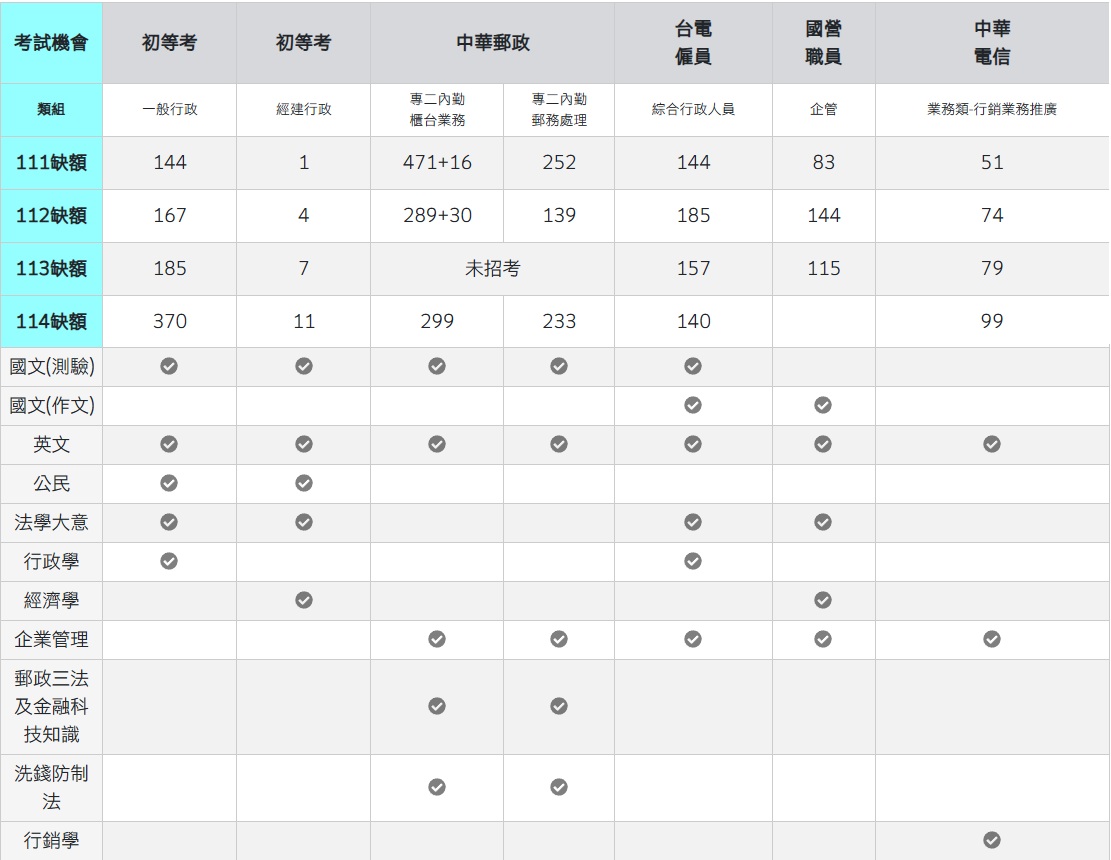The width and height of the screenshot is (1111, 860).
Task: Click the 經濟學 checkmark under 經建行政
Action: pyautogui.click(x=304, y=600)
